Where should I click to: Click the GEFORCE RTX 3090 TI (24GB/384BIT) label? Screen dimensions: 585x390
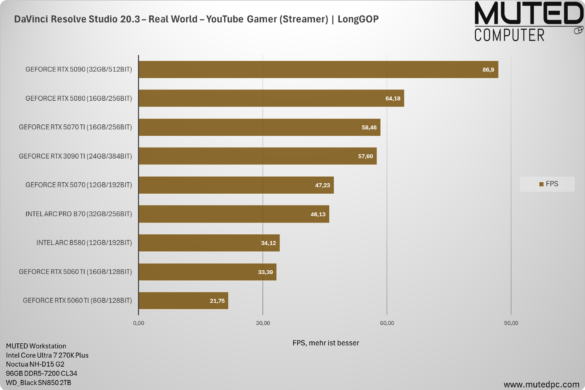point(75,156)
